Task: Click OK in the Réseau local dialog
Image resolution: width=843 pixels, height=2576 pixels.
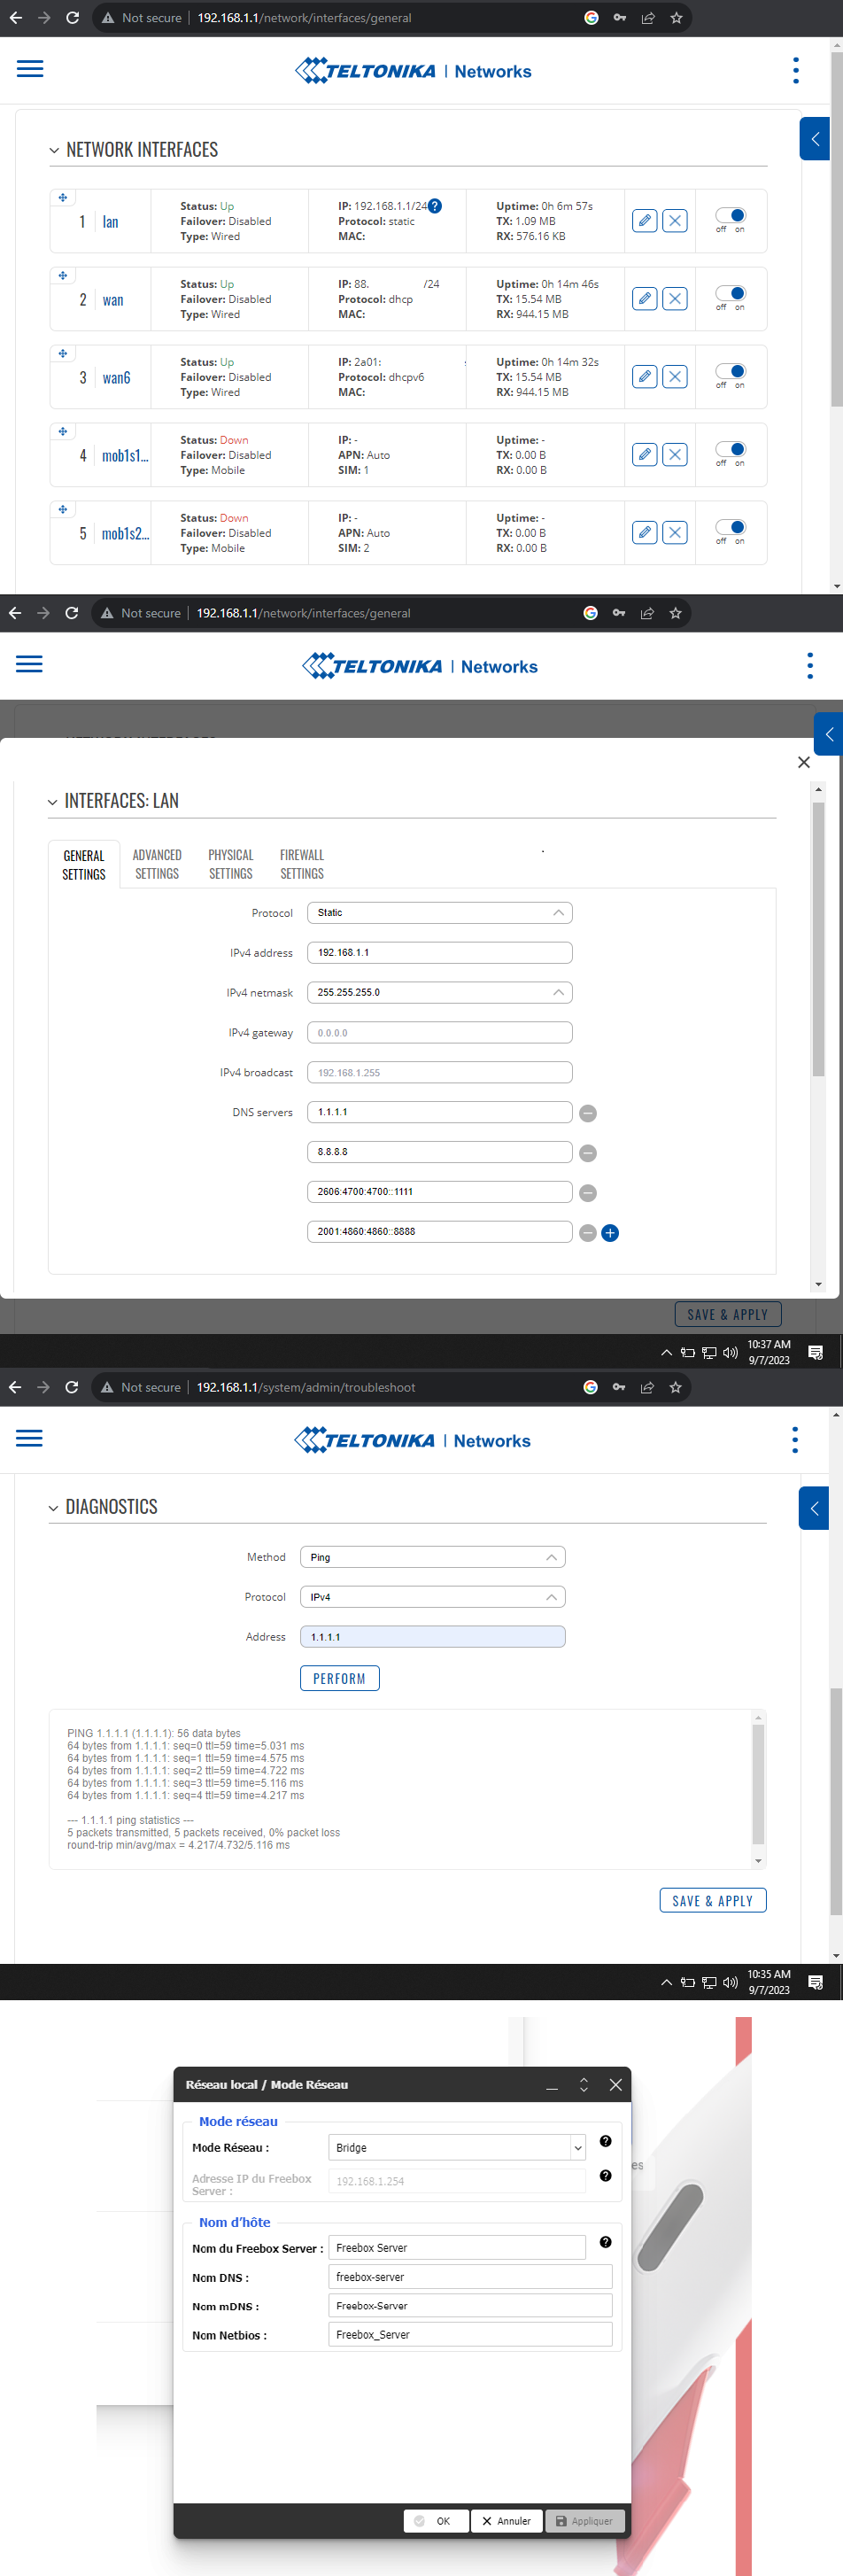Action: 436,2521
